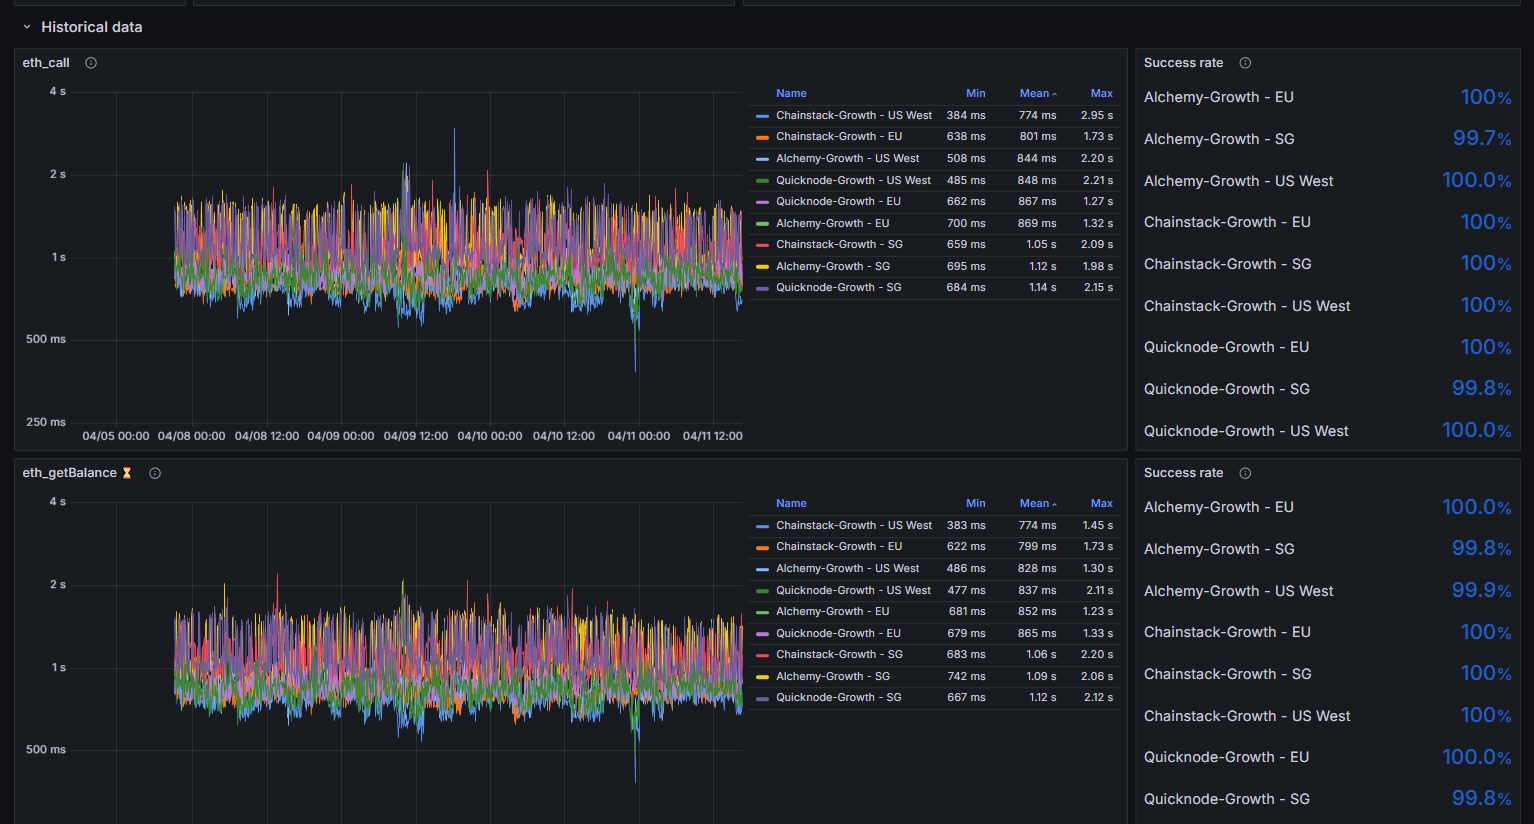
Task: Toggle Alchemy-Growth - EU series in eth_call legend
Action: click(833, 223)
